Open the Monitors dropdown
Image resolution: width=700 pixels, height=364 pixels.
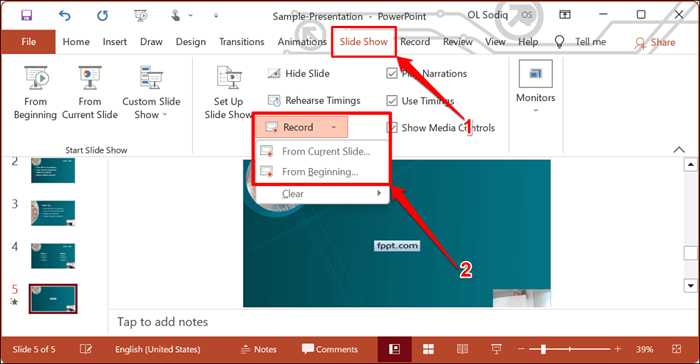coord(536,87)
